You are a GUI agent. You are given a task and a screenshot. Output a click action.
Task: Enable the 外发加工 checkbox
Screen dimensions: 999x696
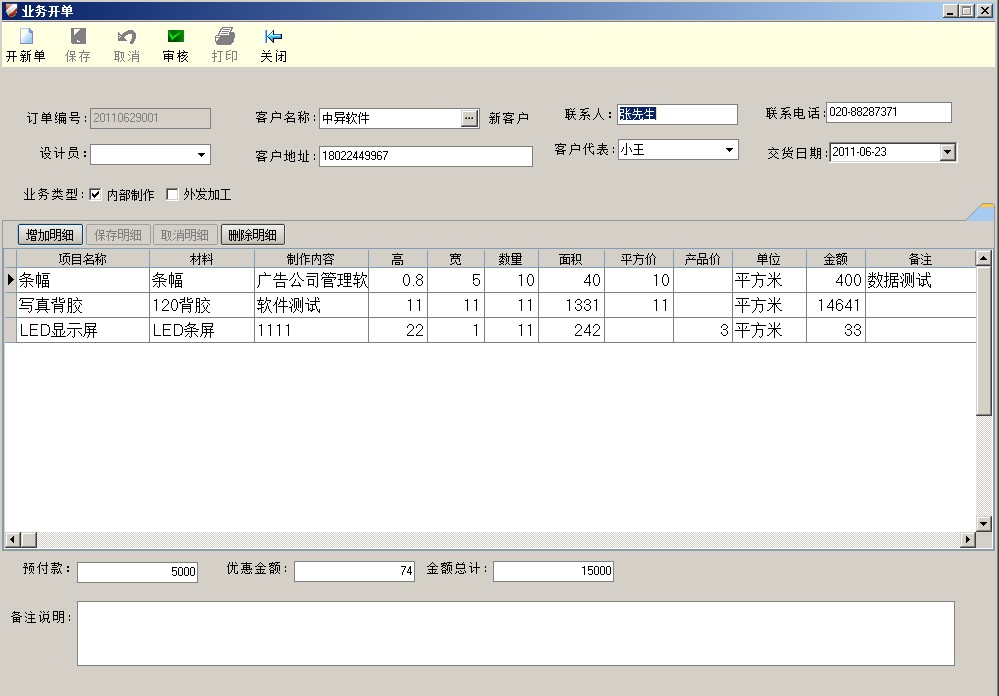(172, 195)
